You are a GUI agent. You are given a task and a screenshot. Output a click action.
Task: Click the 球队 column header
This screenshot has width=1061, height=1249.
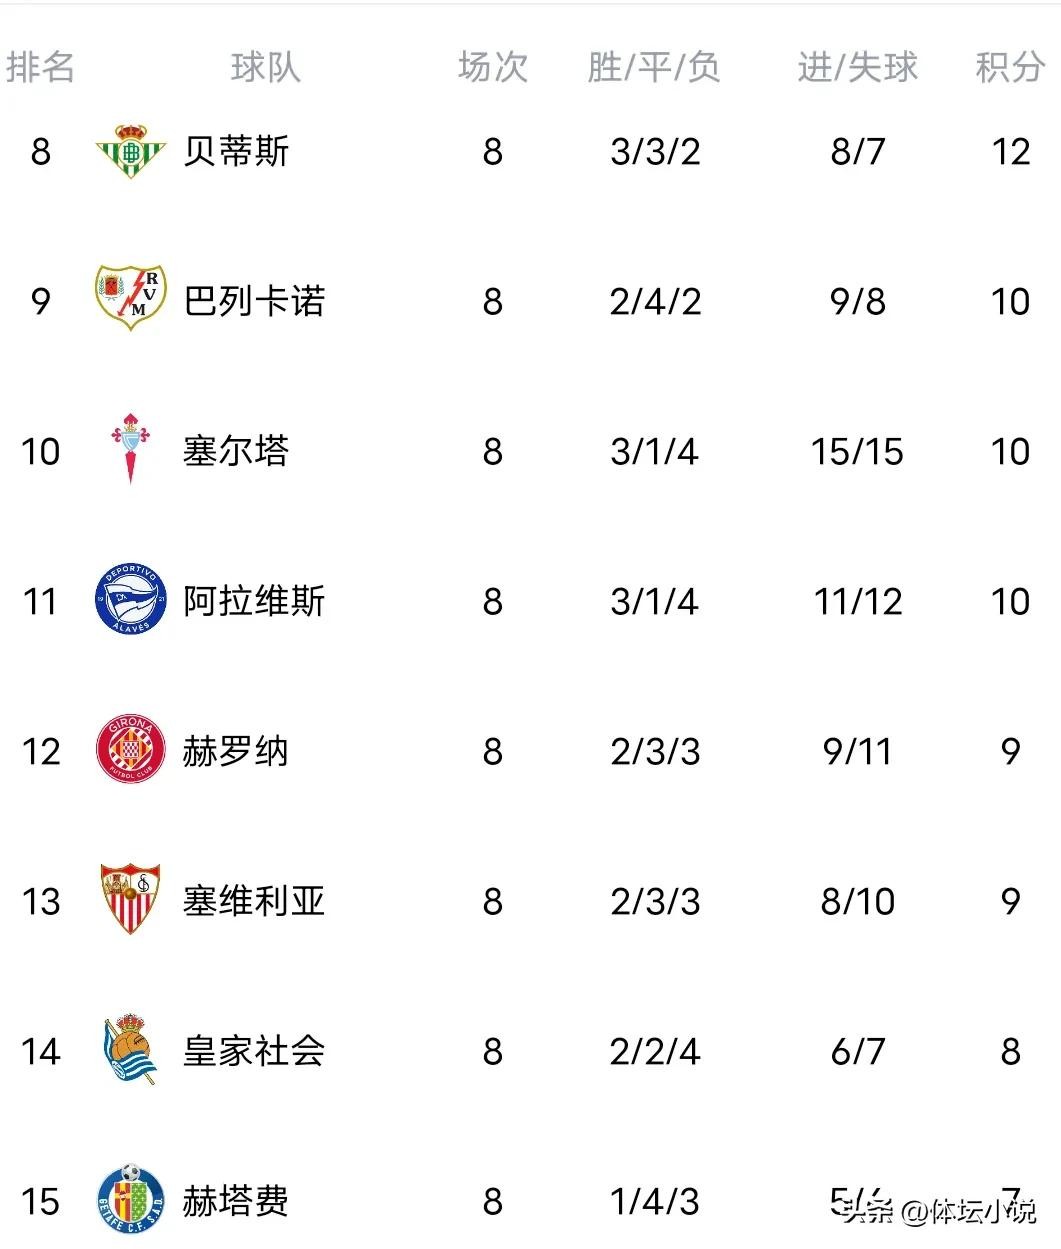[x=265, y=67]
